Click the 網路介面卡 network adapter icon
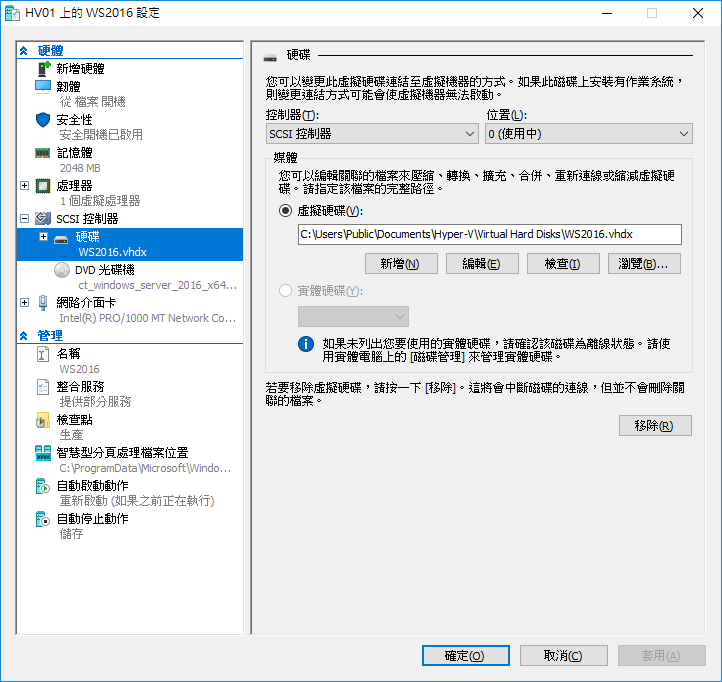Image resolution: width=722 pixels, height=682 pixels. 43,303
